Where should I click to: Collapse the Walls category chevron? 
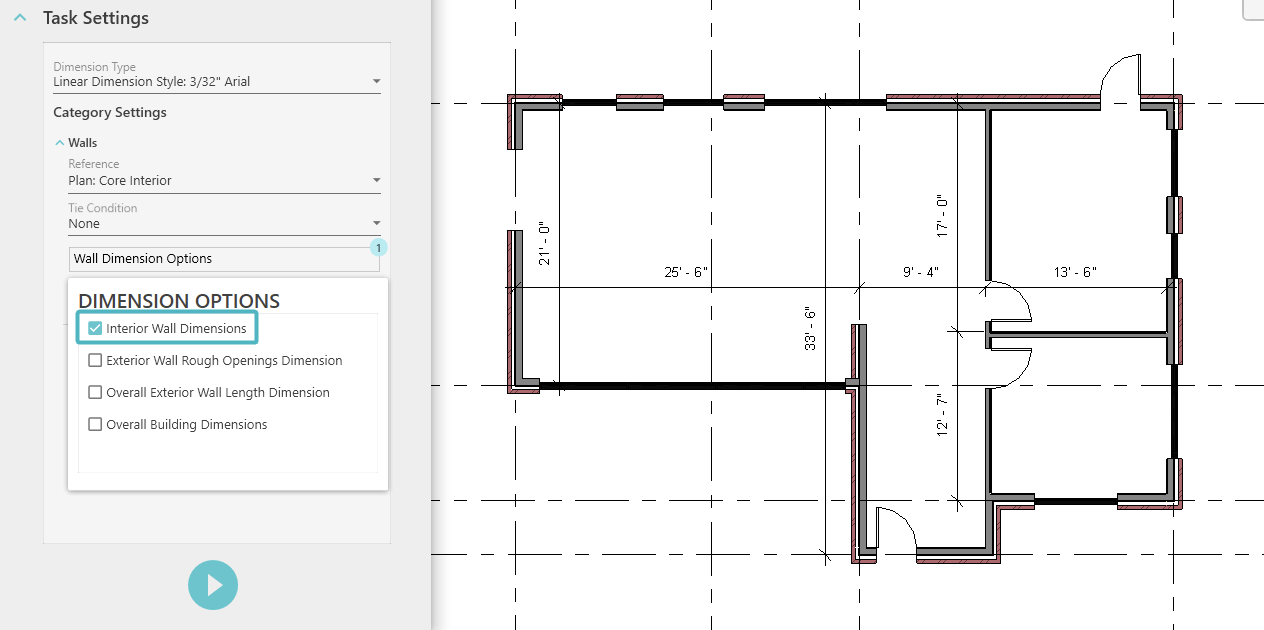click(x=59, y=143)
